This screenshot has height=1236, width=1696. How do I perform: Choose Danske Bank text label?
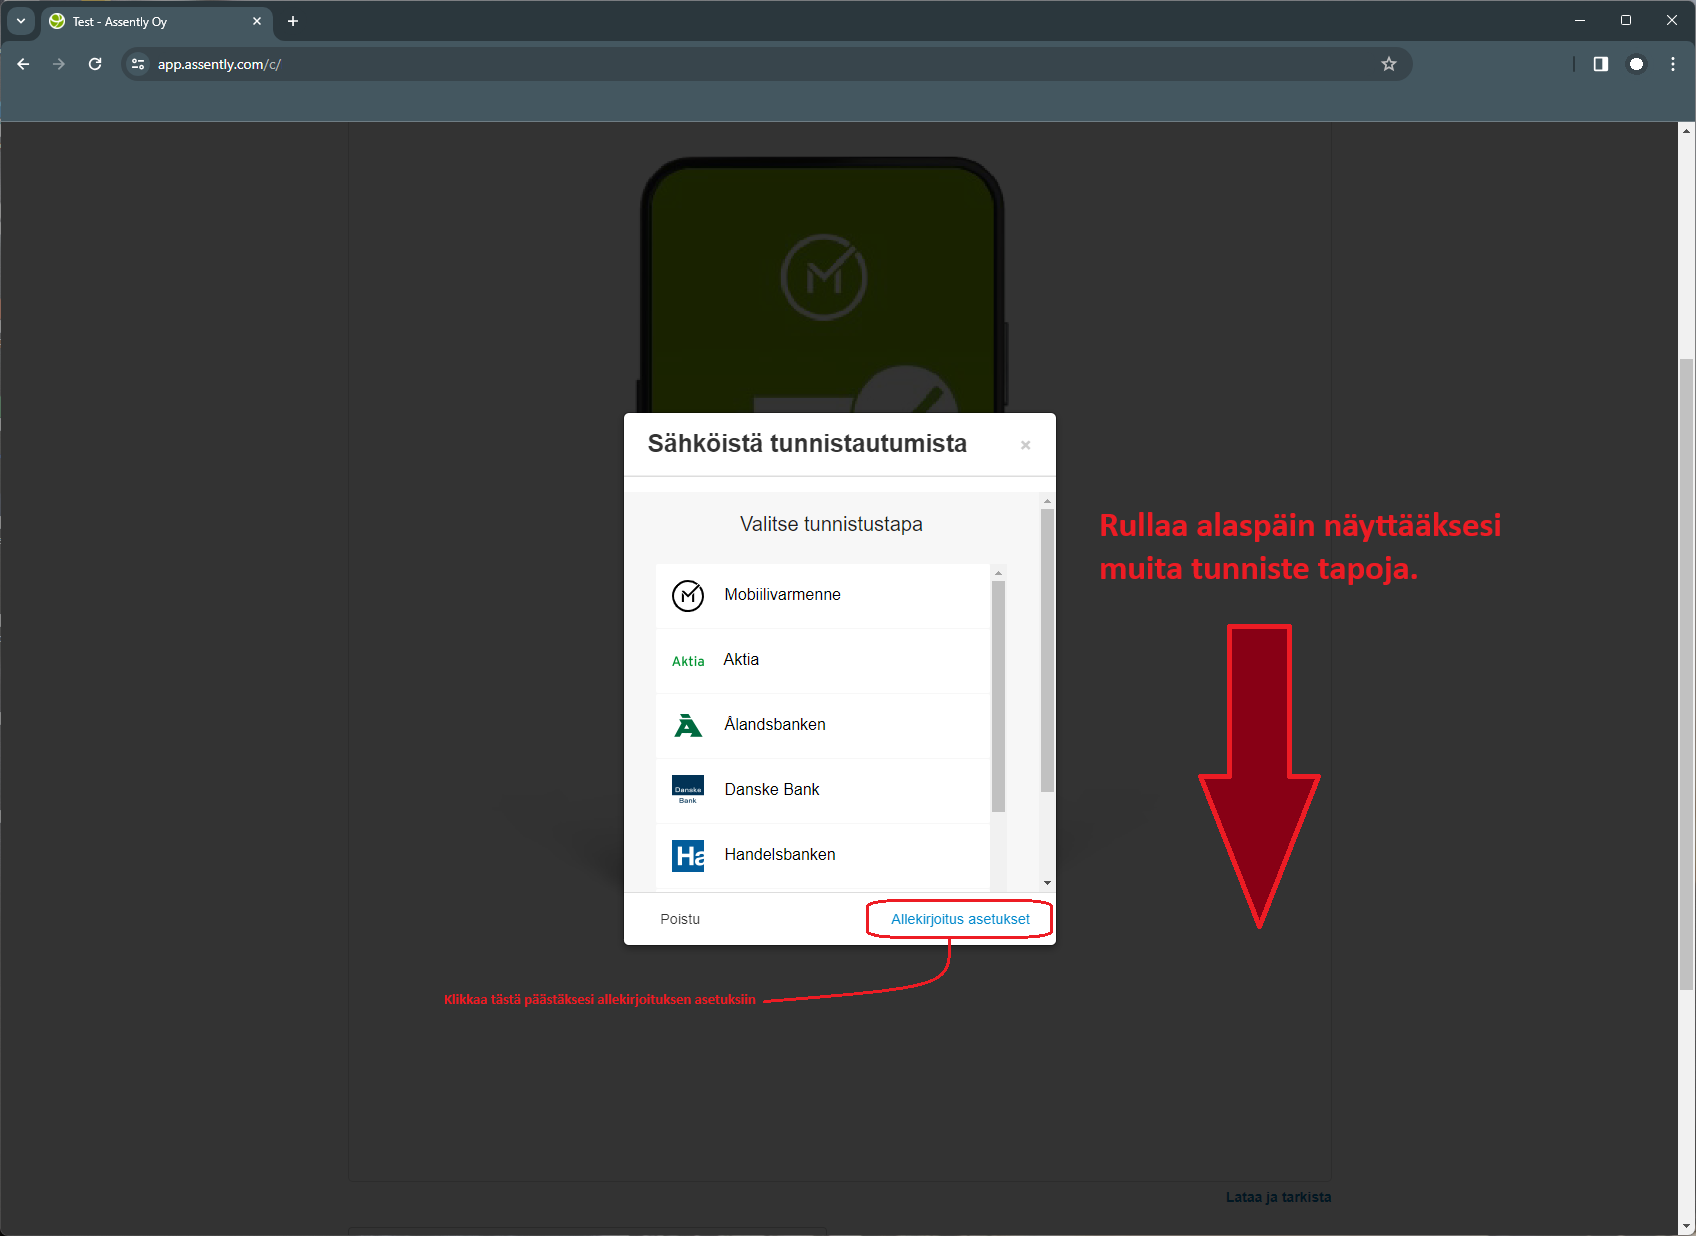click(x=772, y=789)
